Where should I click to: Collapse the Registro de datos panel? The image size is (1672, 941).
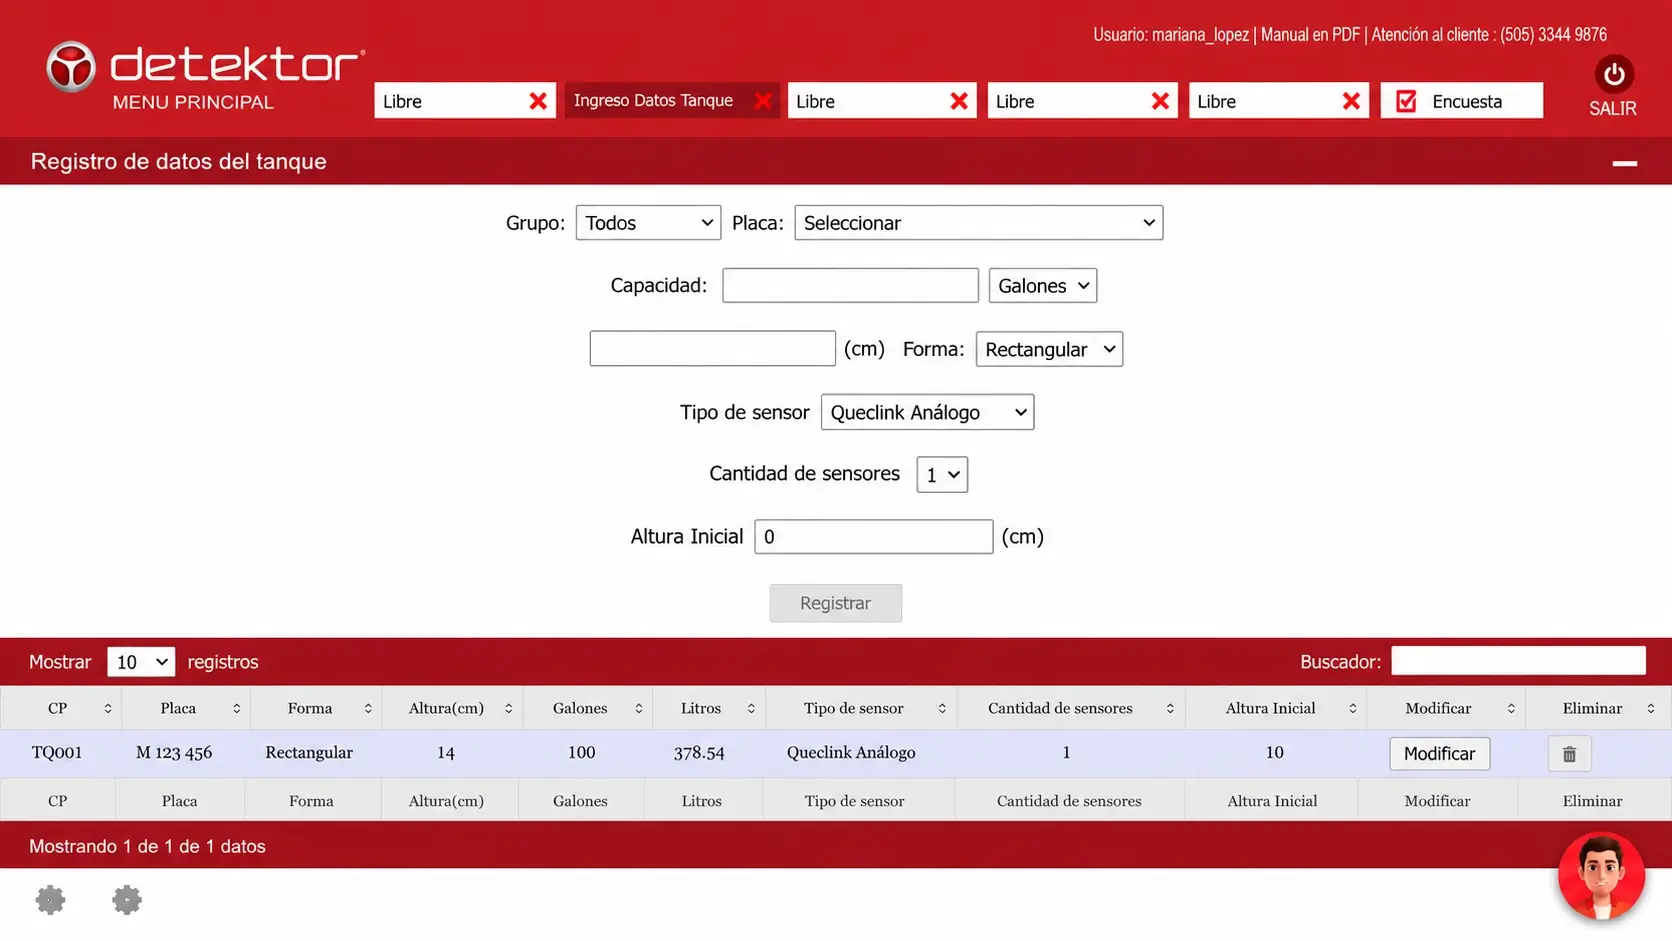click(x=1625, y=163)
